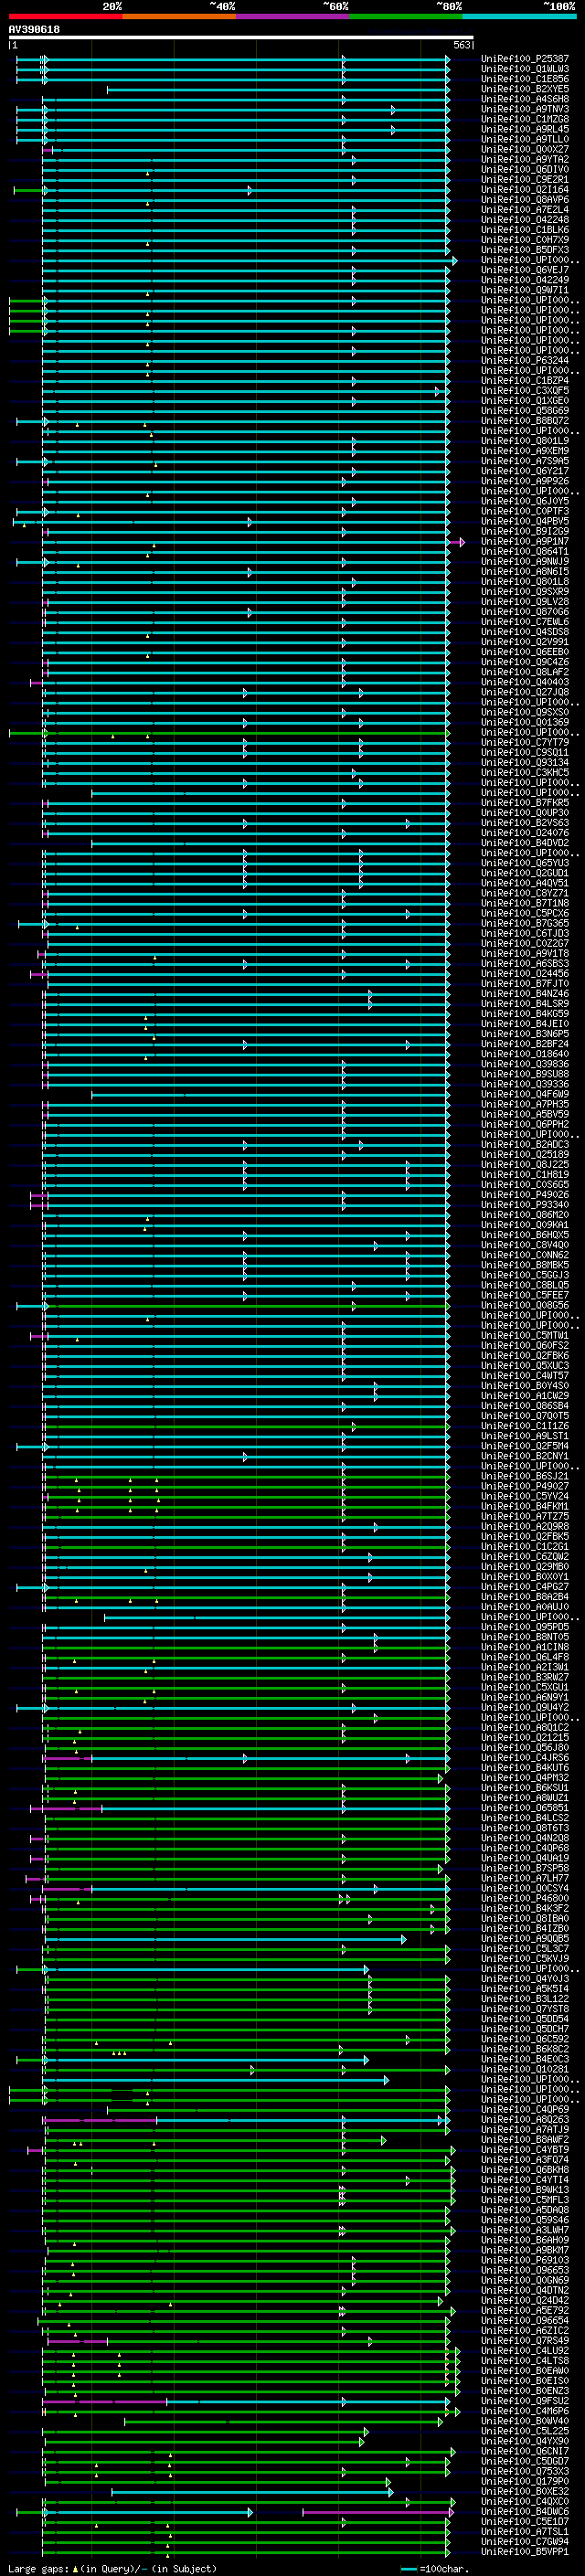Click hit name UniRef100_B9I2G9
The height and width of the screenshot is (2576, 585).
pos(525,531)
